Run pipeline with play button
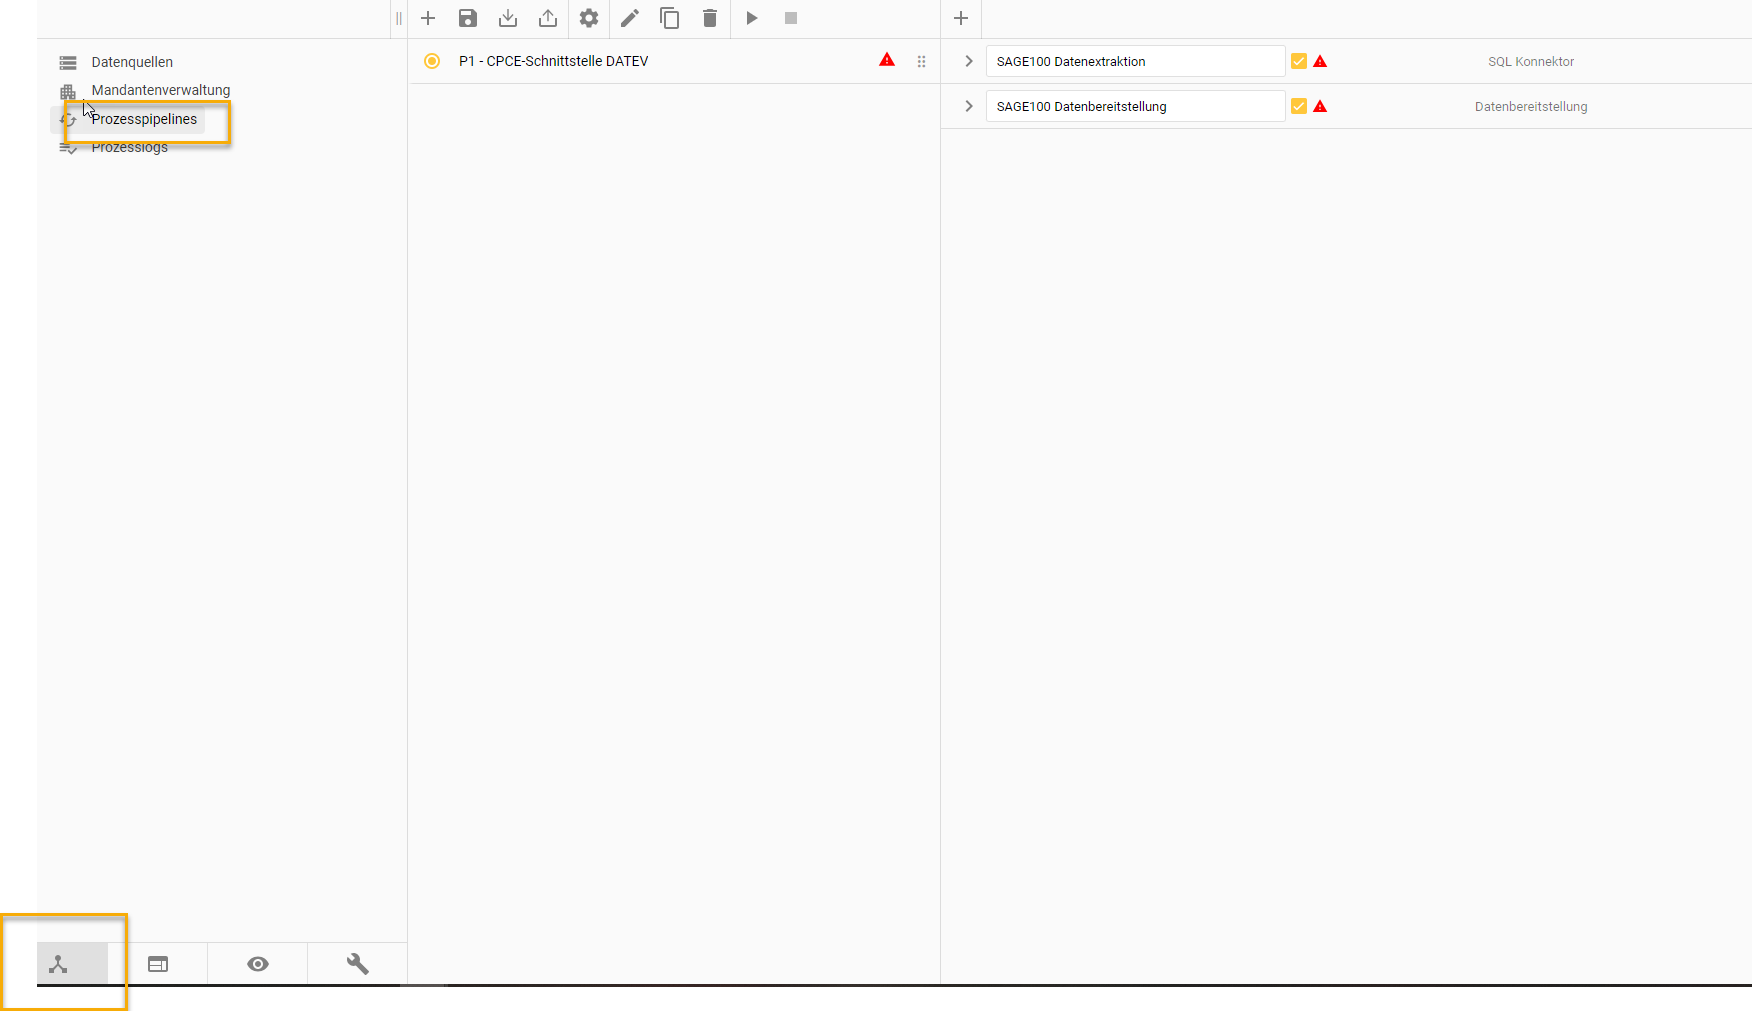Image resolution: width=1752 pixels, height=1011 pixels. coord(752,18)
